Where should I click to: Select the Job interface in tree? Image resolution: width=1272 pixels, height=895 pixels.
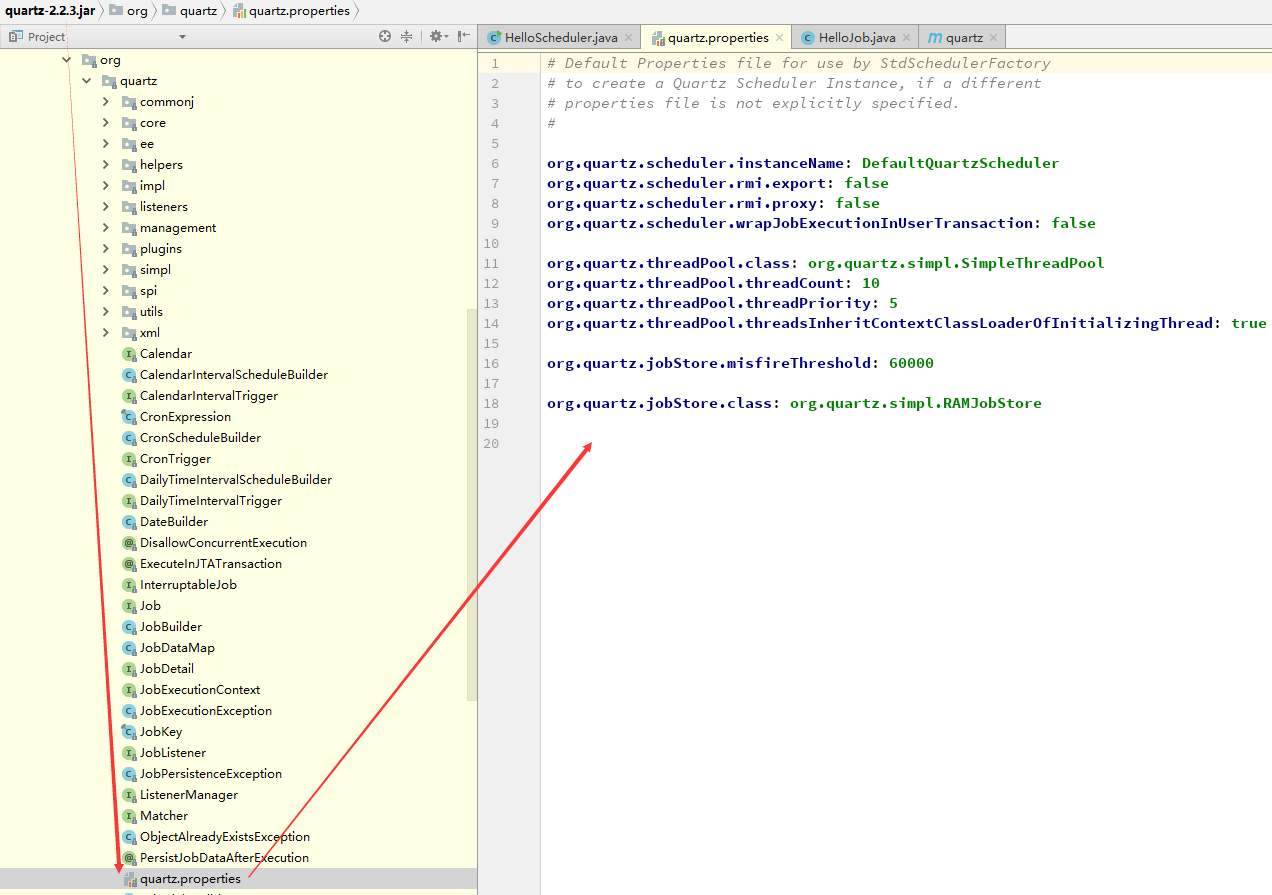150,606
